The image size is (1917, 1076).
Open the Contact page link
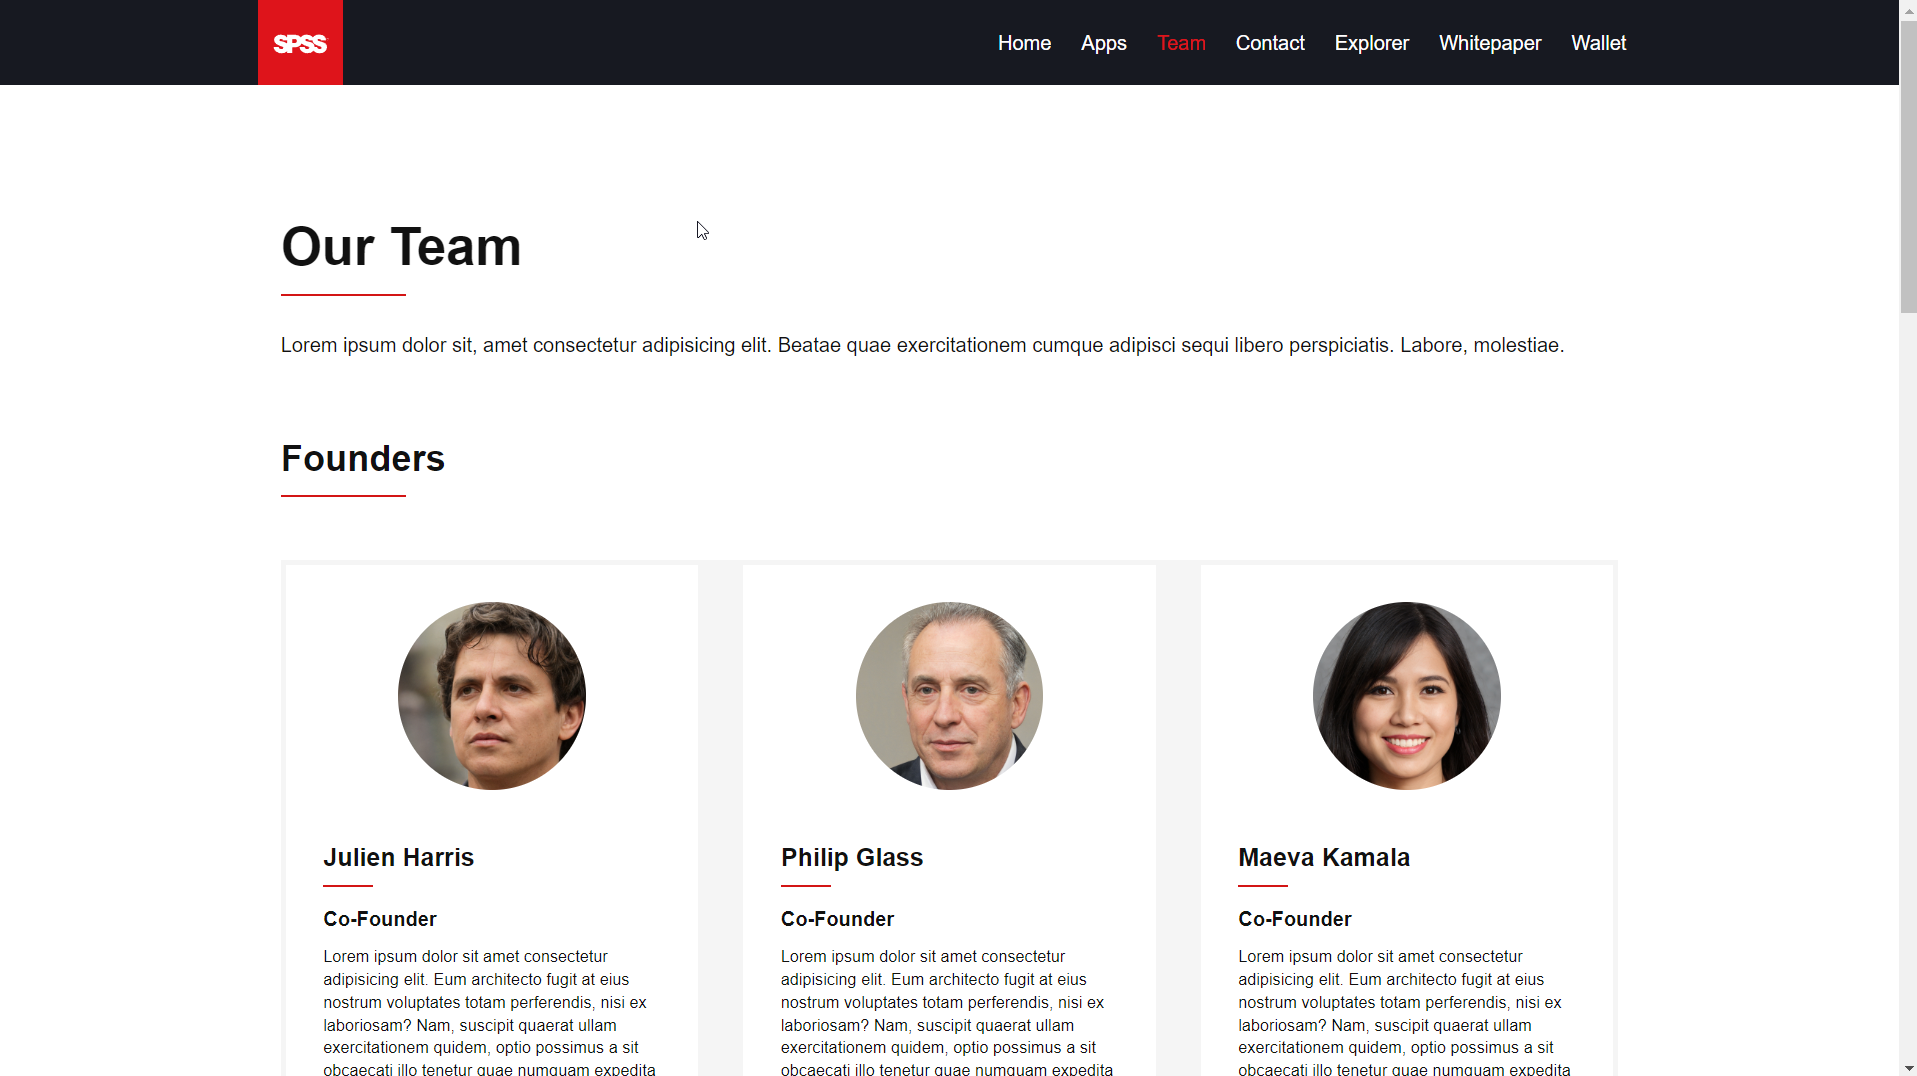(x=1269, y=43)
